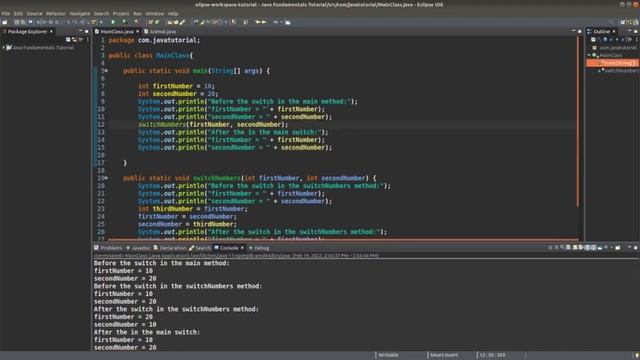Select switchNumbers in the Outline
Screen dimensions: 640x360
click(x=619, y=71)
